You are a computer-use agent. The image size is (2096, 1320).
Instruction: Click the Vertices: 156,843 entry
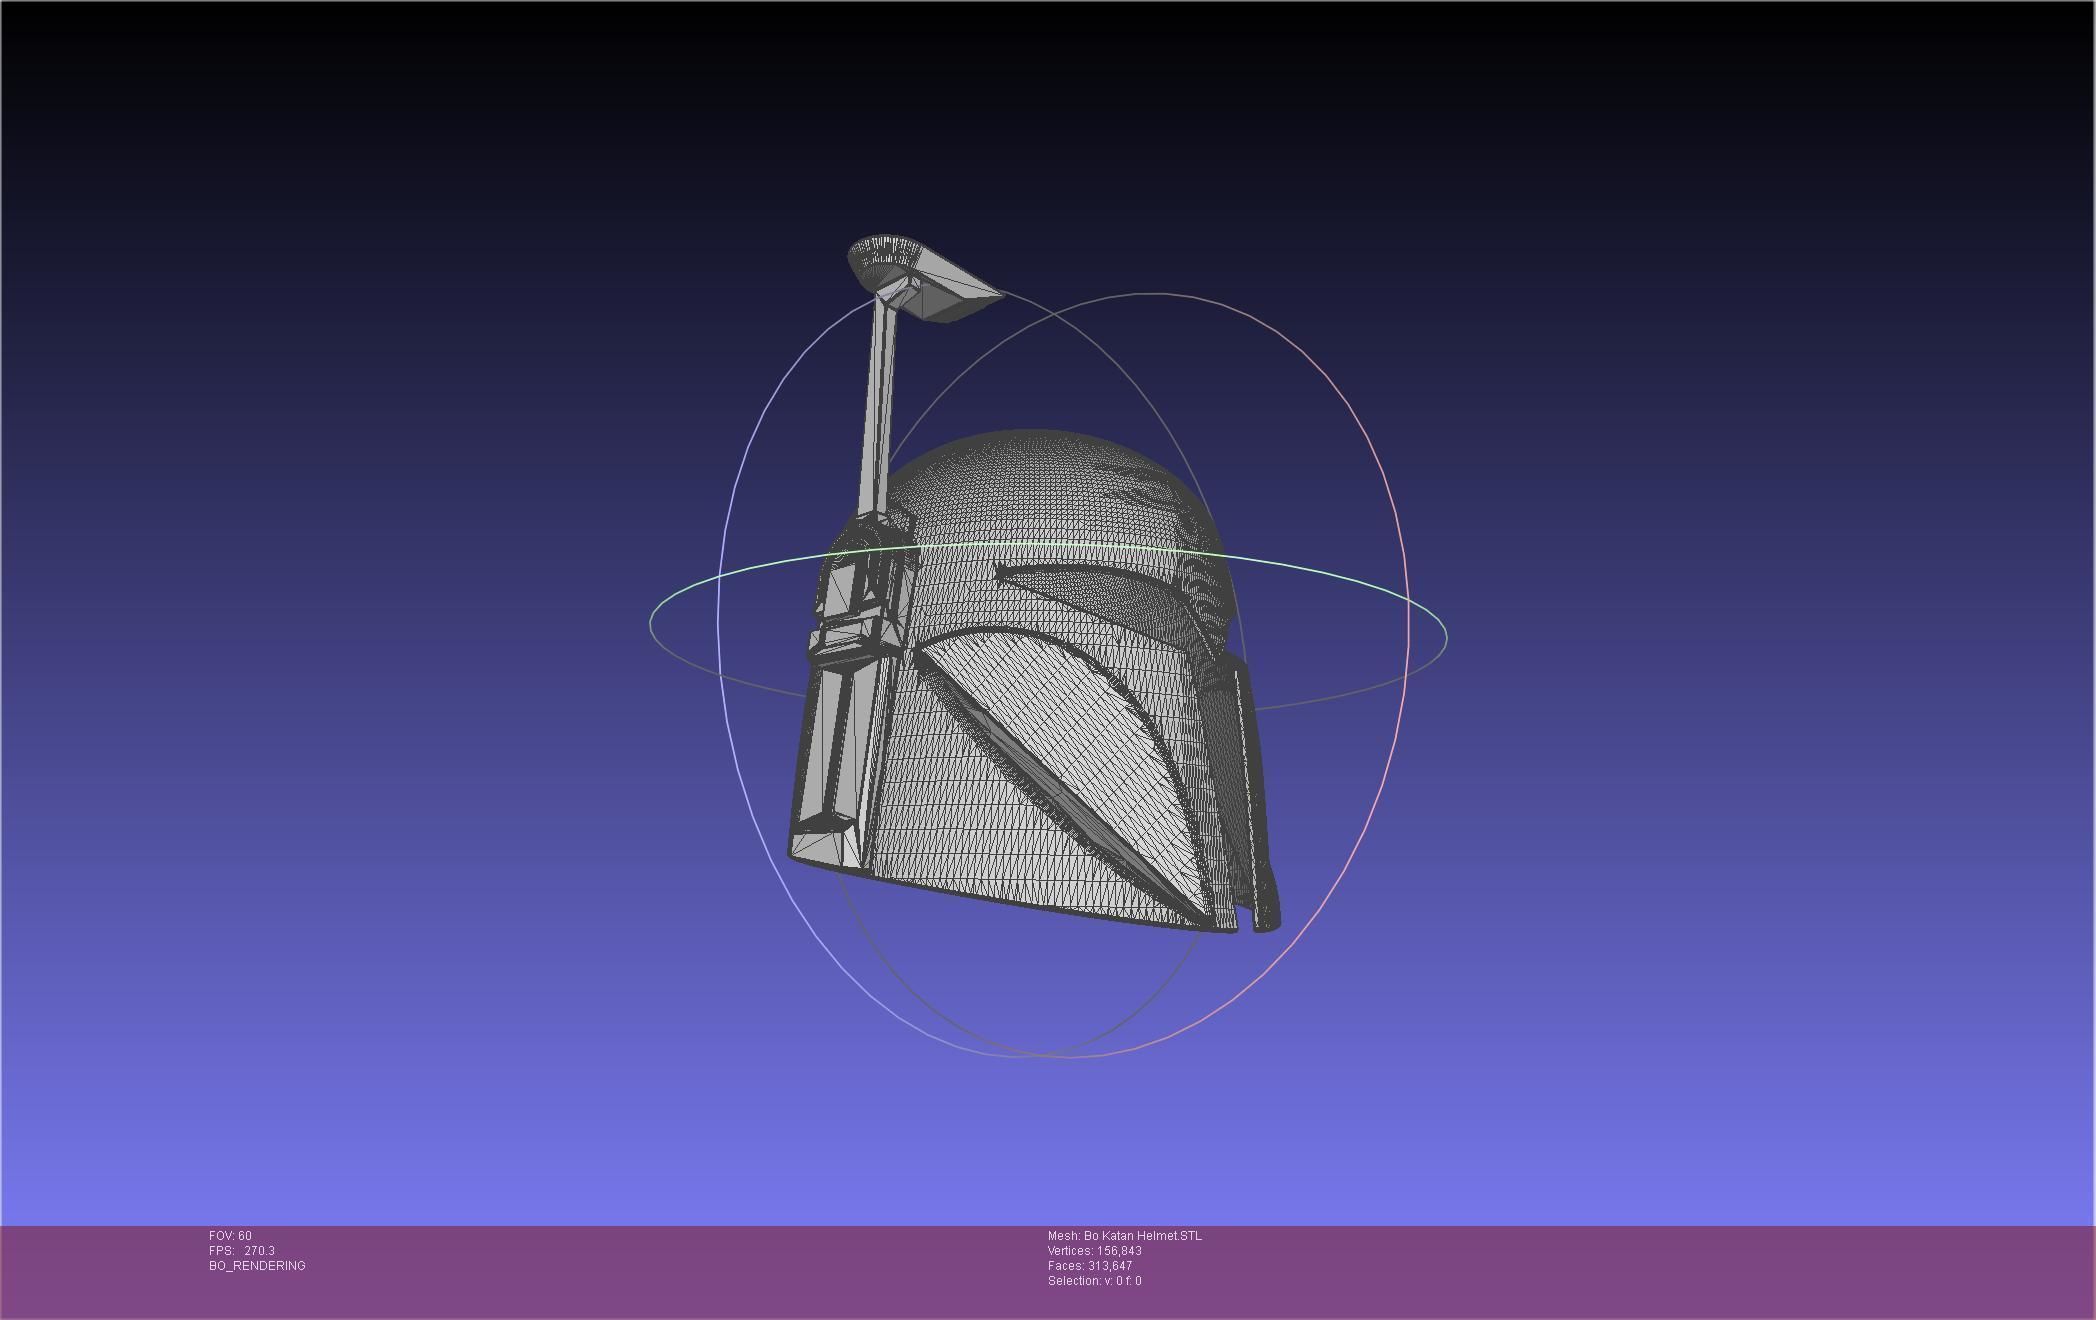tap(1095, 1251)
